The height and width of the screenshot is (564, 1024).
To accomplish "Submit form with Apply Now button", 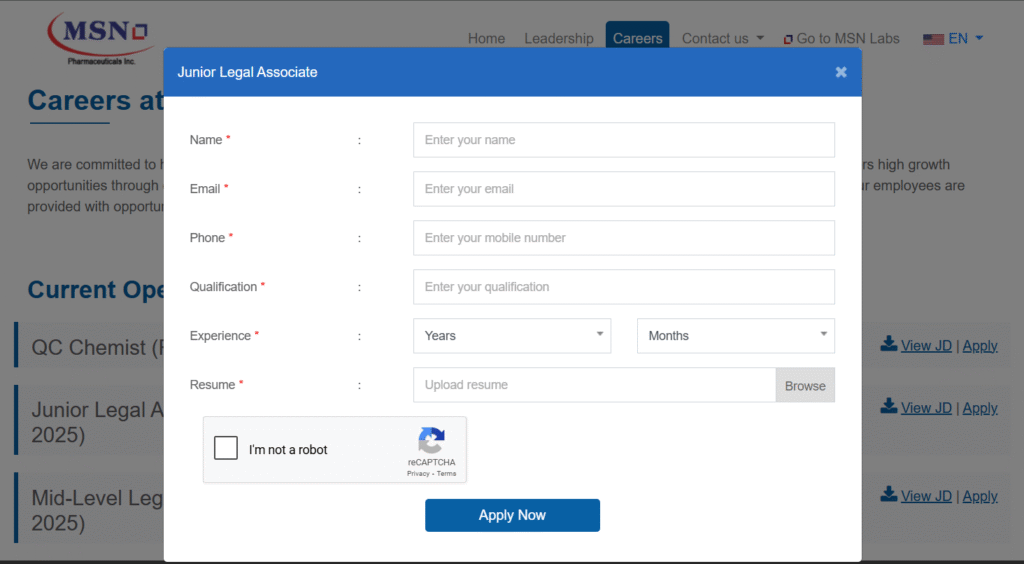I will 512,515.
